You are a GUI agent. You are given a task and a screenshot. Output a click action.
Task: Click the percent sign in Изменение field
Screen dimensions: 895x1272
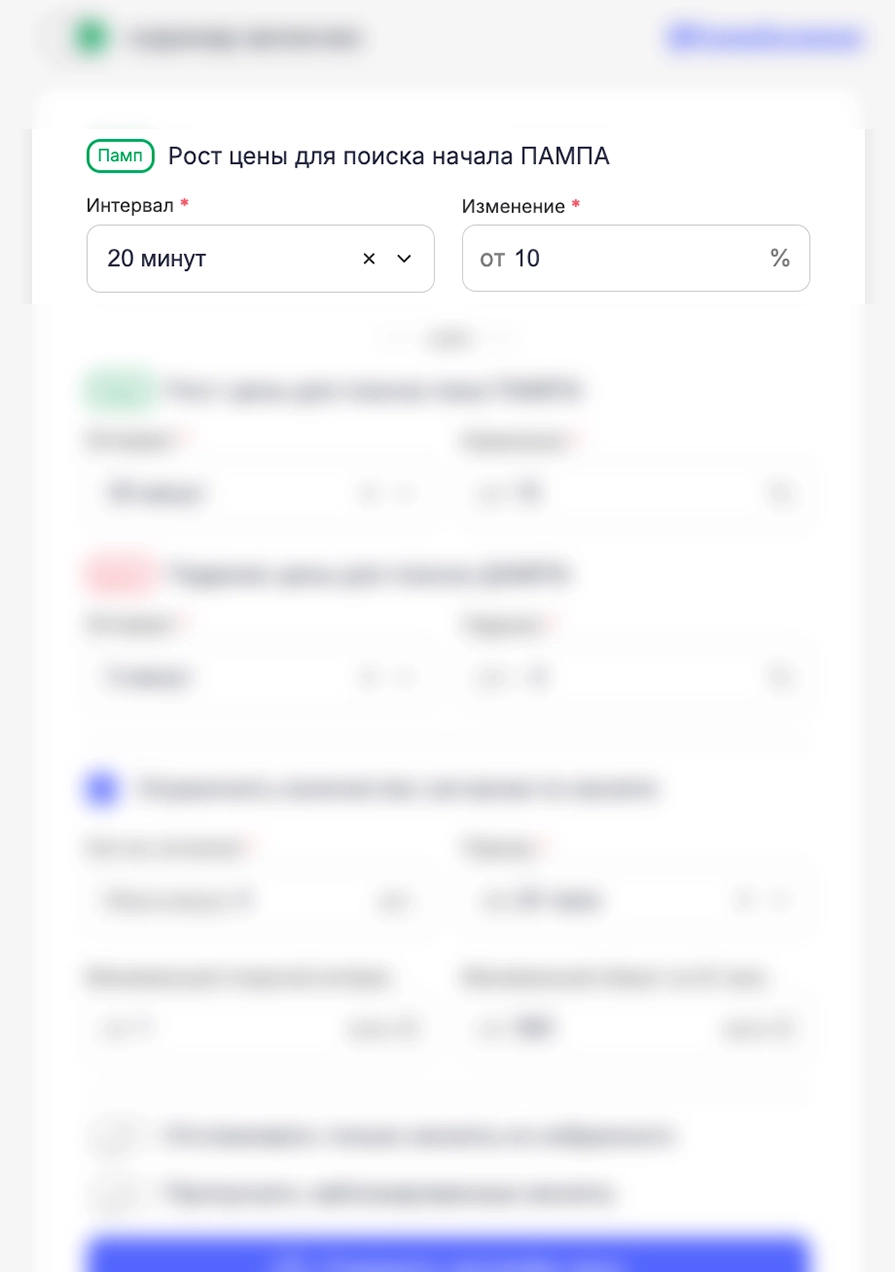(x=780, y=259)
